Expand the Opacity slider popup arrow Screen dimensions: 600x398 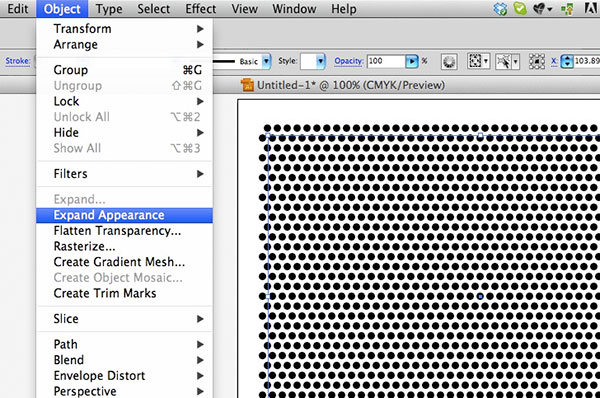point(412,61)
